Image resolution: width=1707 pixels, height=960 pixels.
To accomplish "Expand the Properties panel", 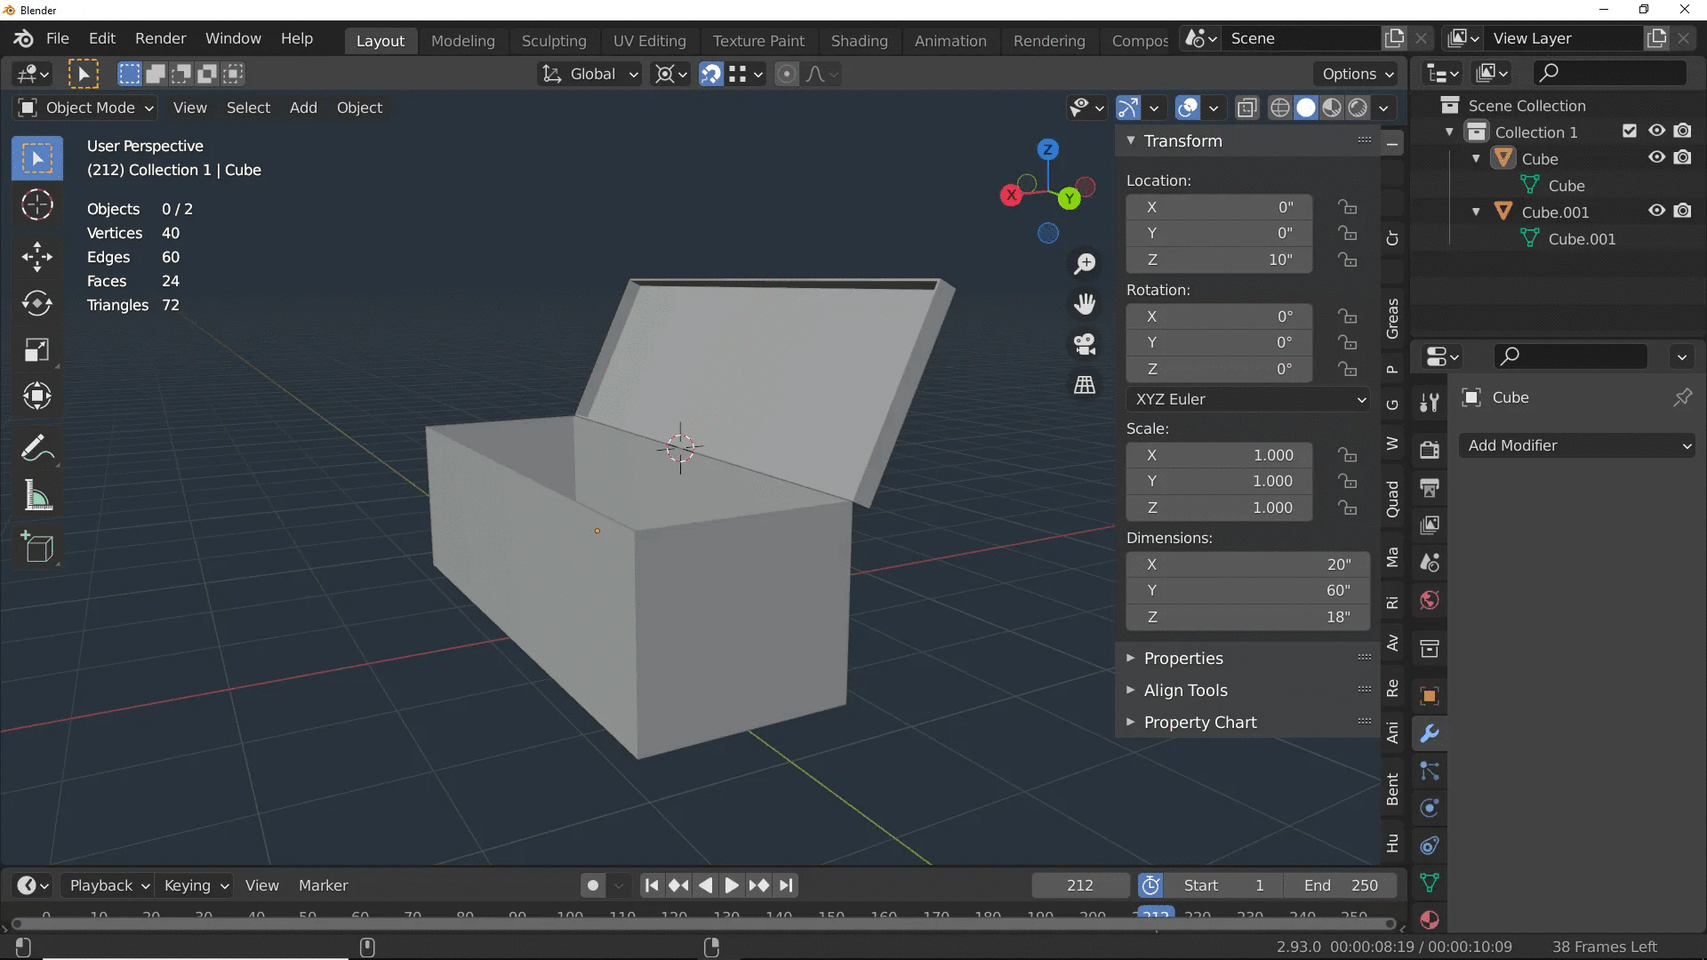I will (x=1131, y=658).
